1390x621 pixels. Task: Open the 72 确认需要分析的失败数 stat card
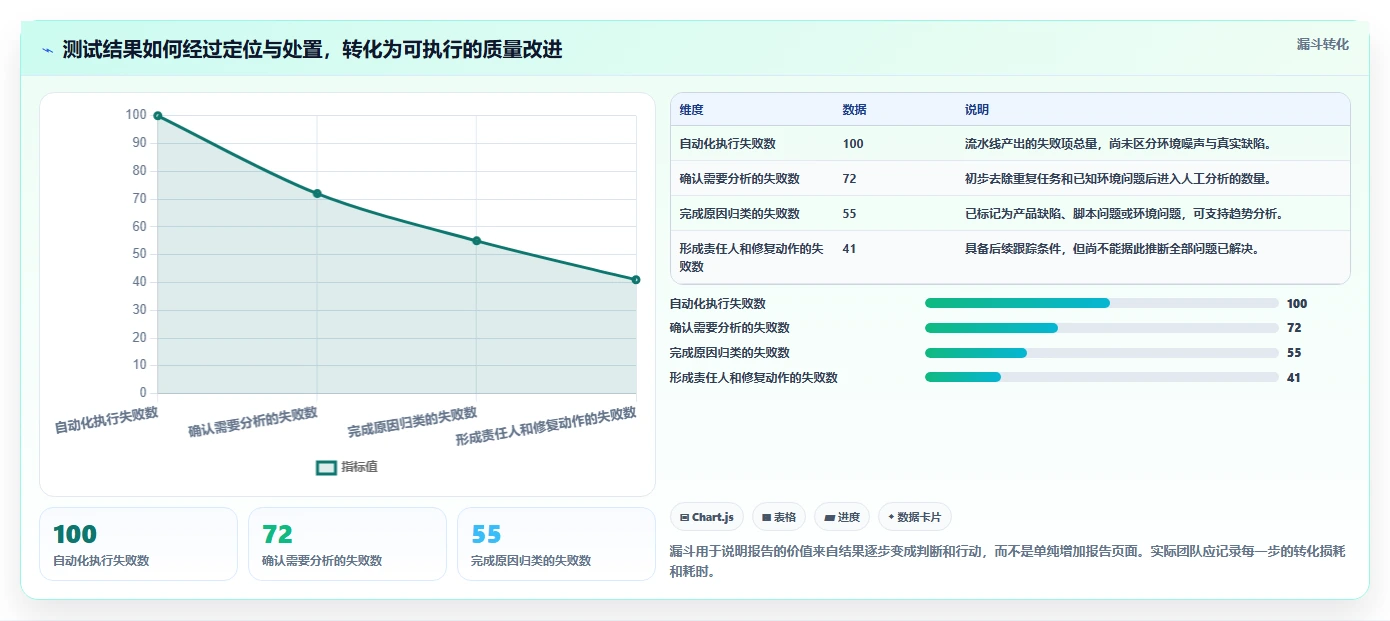[x=347, y=544]
